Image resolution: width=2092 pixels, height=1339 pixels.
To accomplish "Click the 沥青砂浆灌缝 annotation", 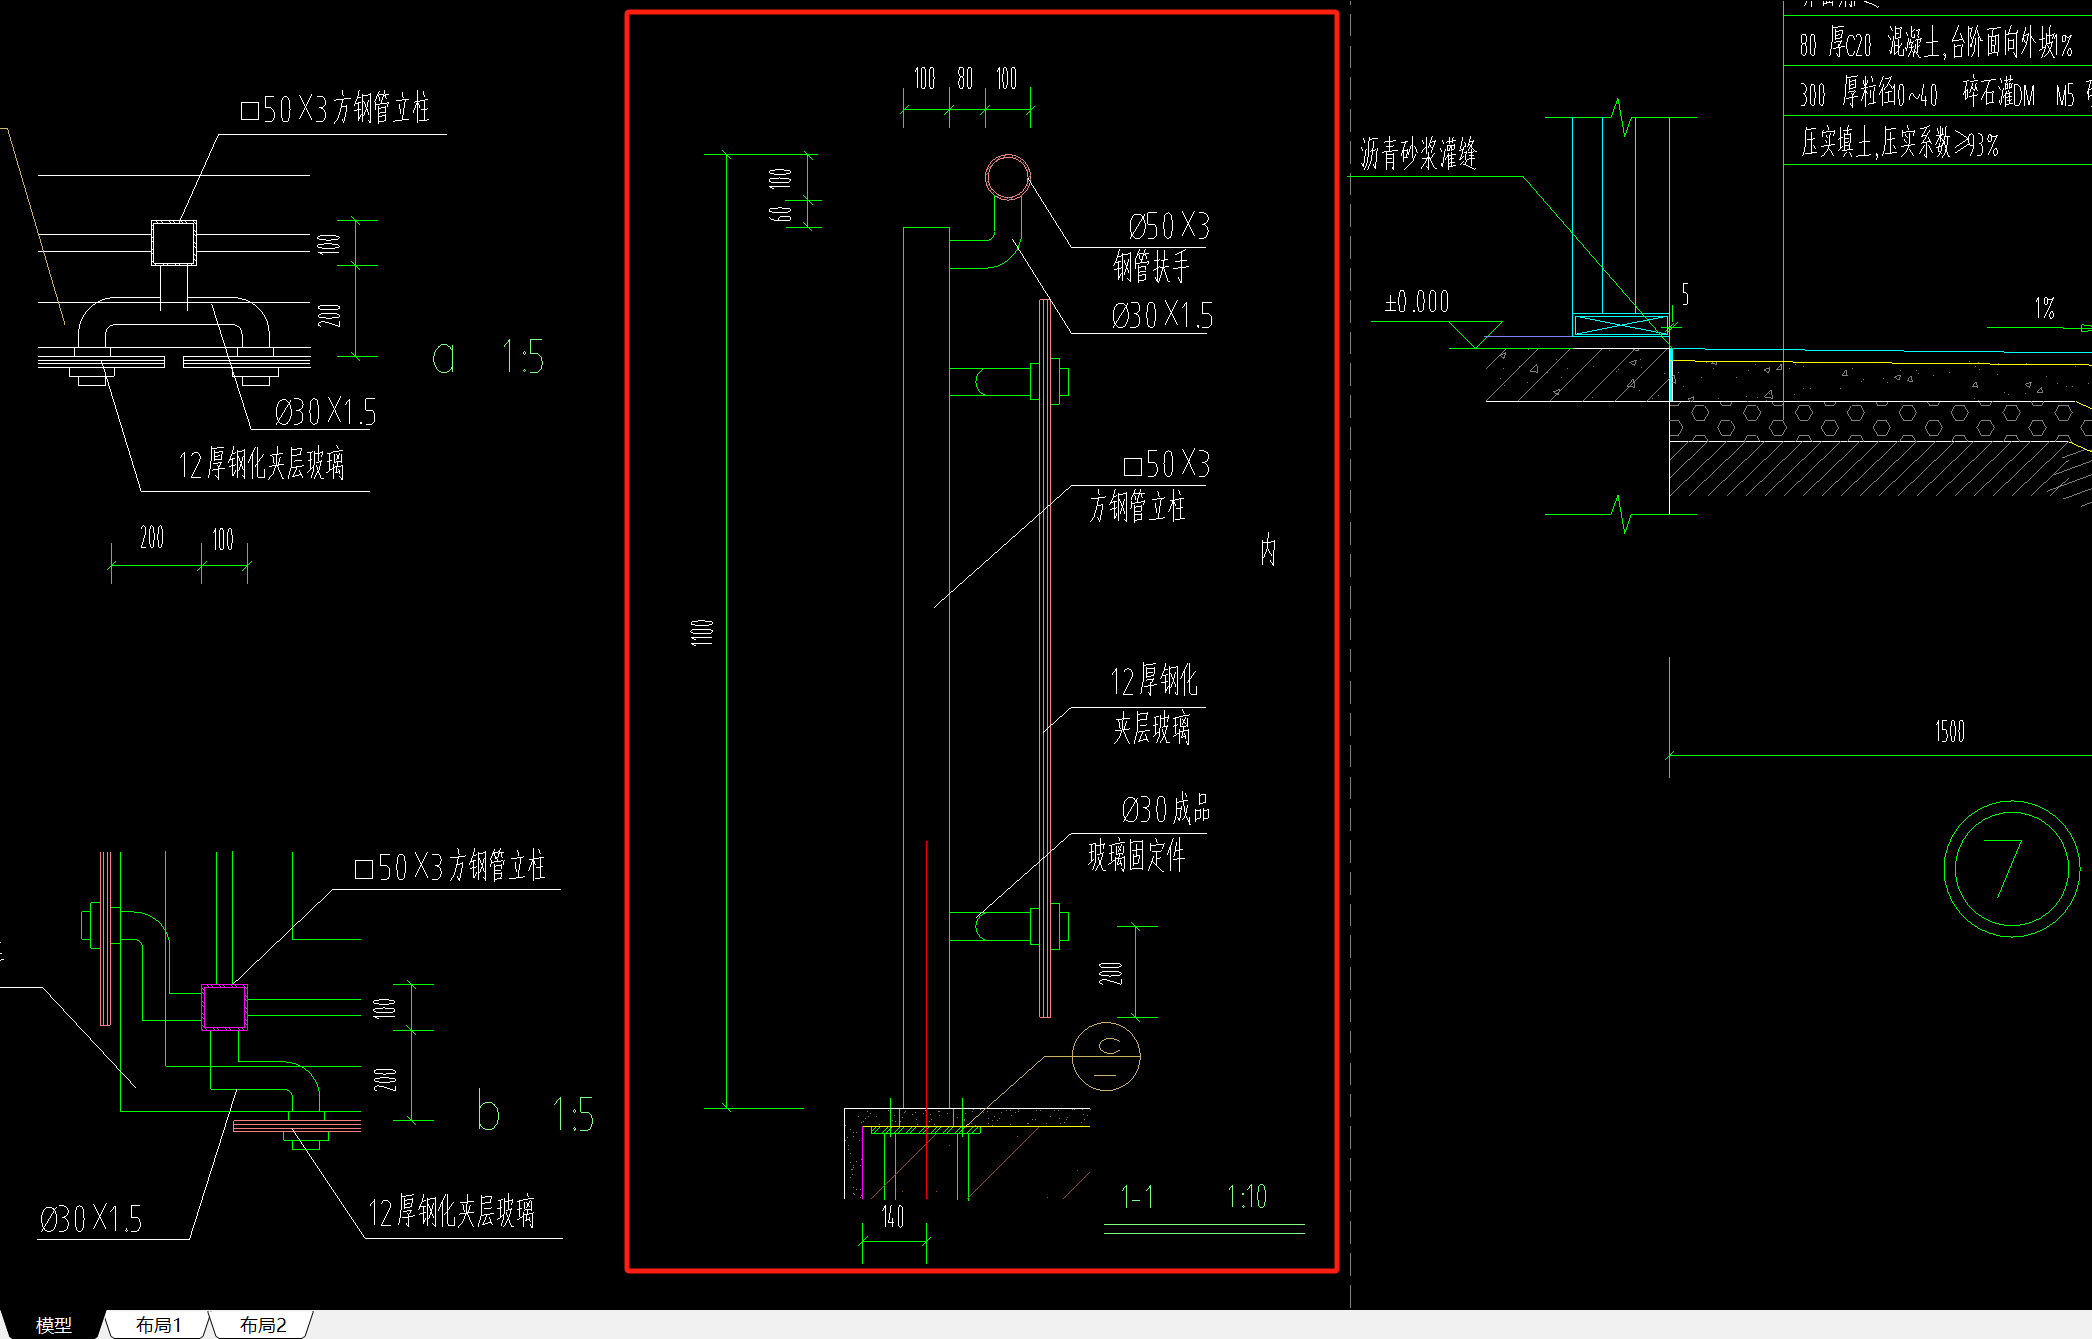I will 1418,154.
